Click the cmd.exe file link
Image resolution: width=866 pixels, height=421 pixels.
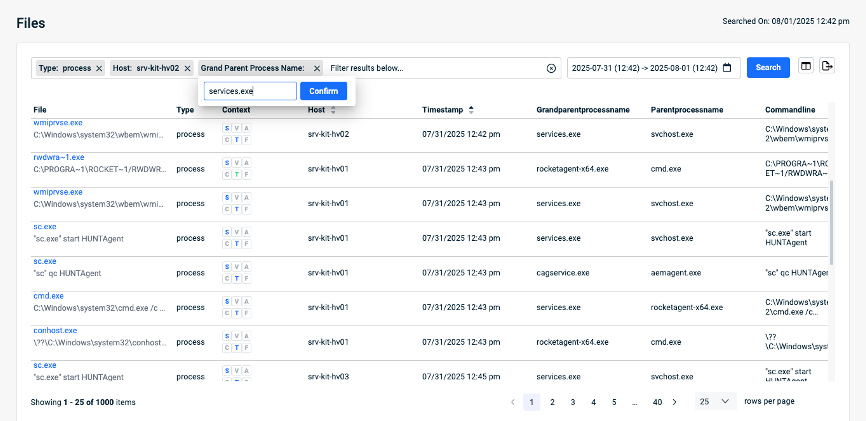coord(48,296)
